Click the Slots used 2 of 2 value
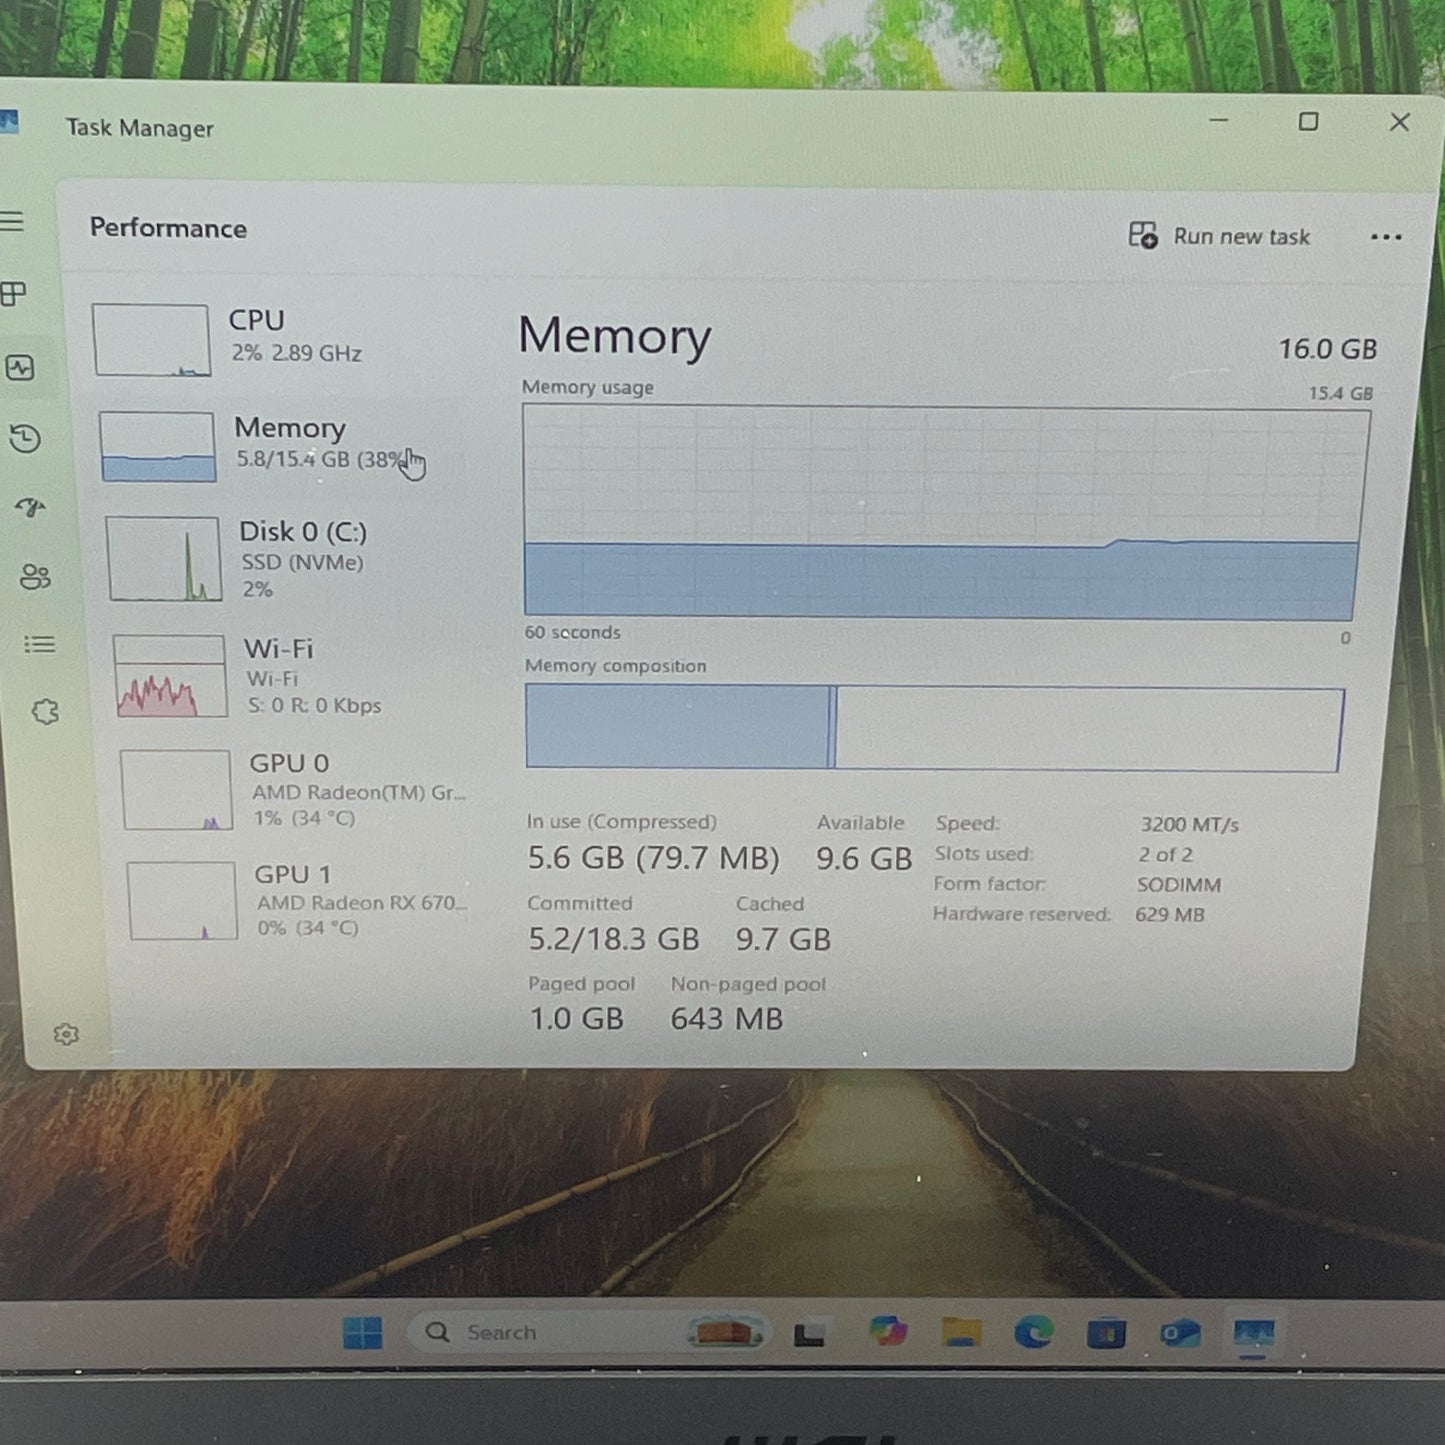 coord(1165,855)
